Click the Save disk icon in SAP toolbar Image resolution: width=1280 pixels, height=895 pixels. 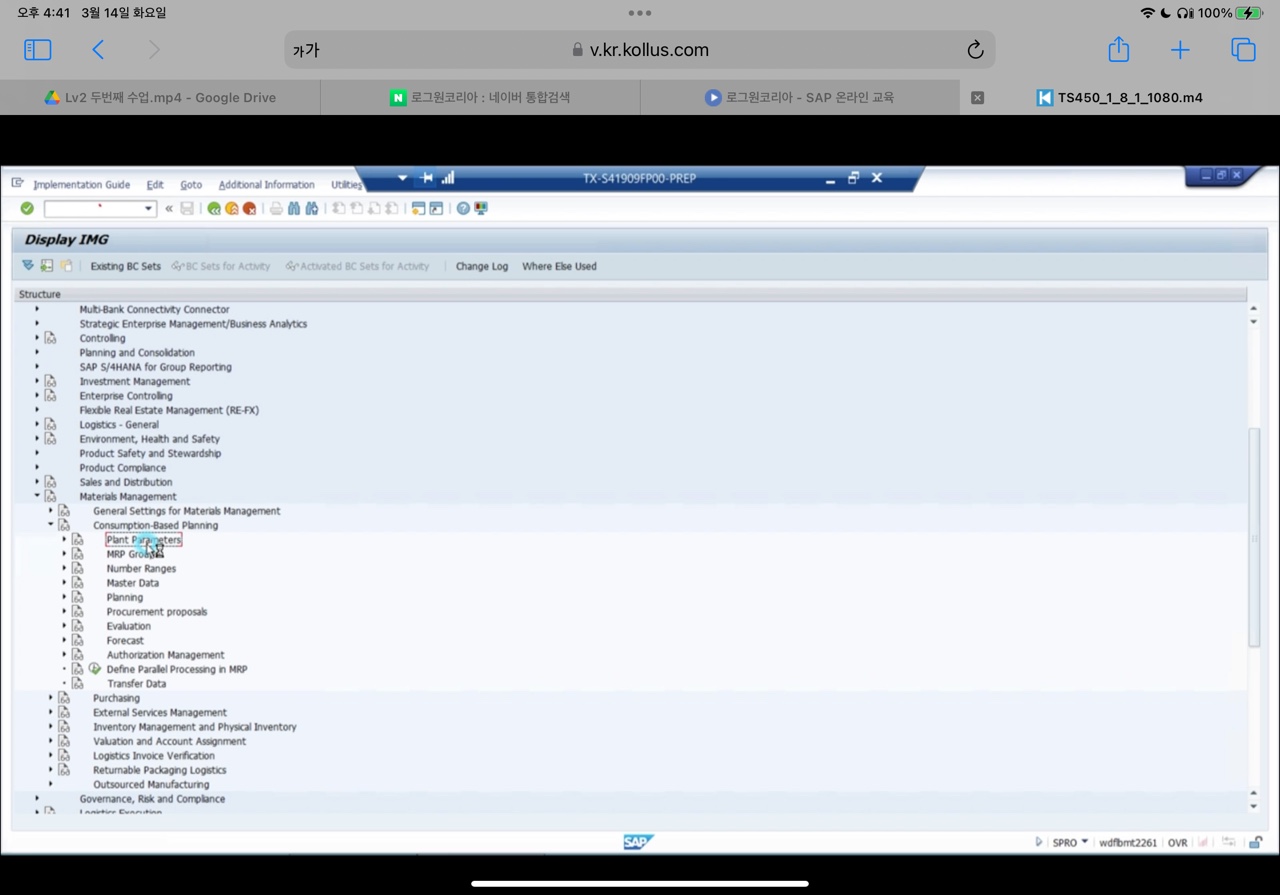[187, 208]
